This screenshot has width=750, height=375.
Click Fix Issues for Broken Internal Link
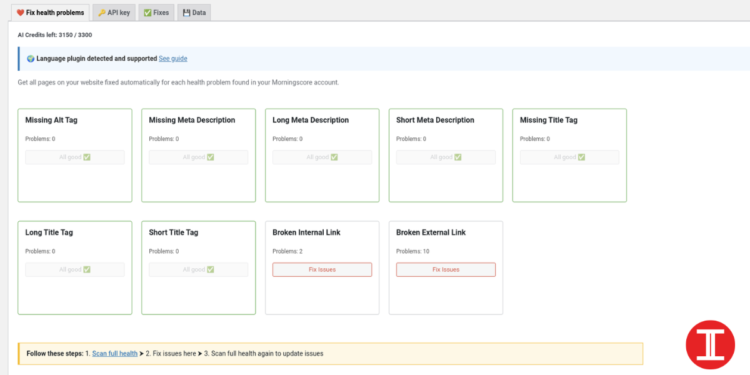tap(322, 270)
